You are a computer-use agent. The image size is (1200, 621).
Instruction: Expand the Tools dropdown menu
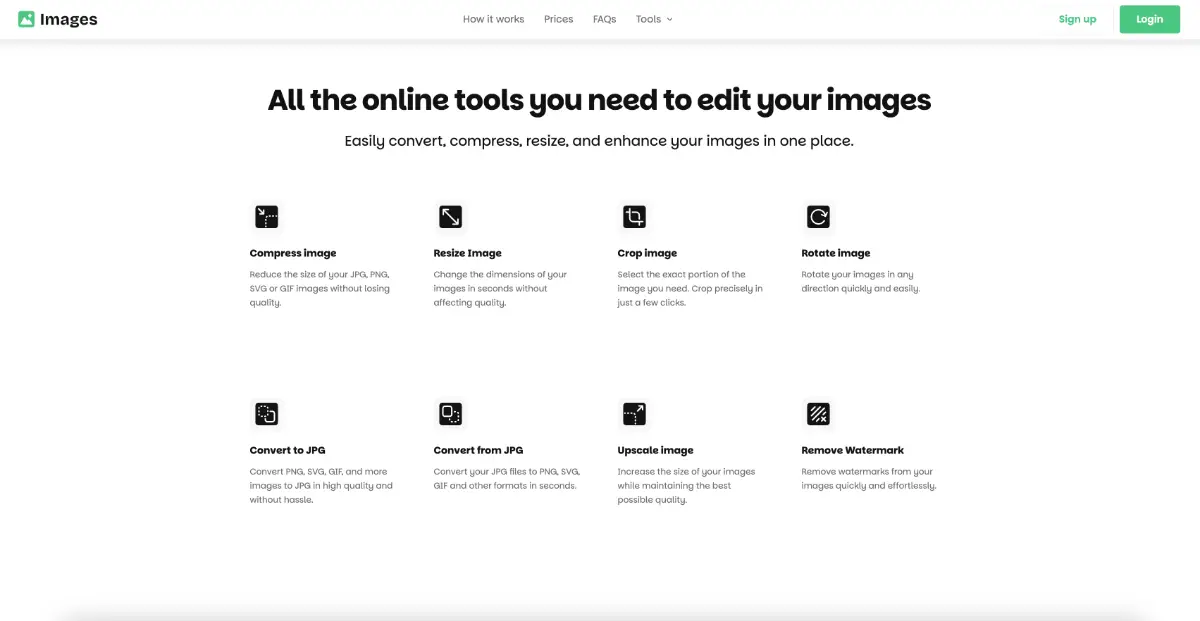pyautogui.click(x=654, y=19)
